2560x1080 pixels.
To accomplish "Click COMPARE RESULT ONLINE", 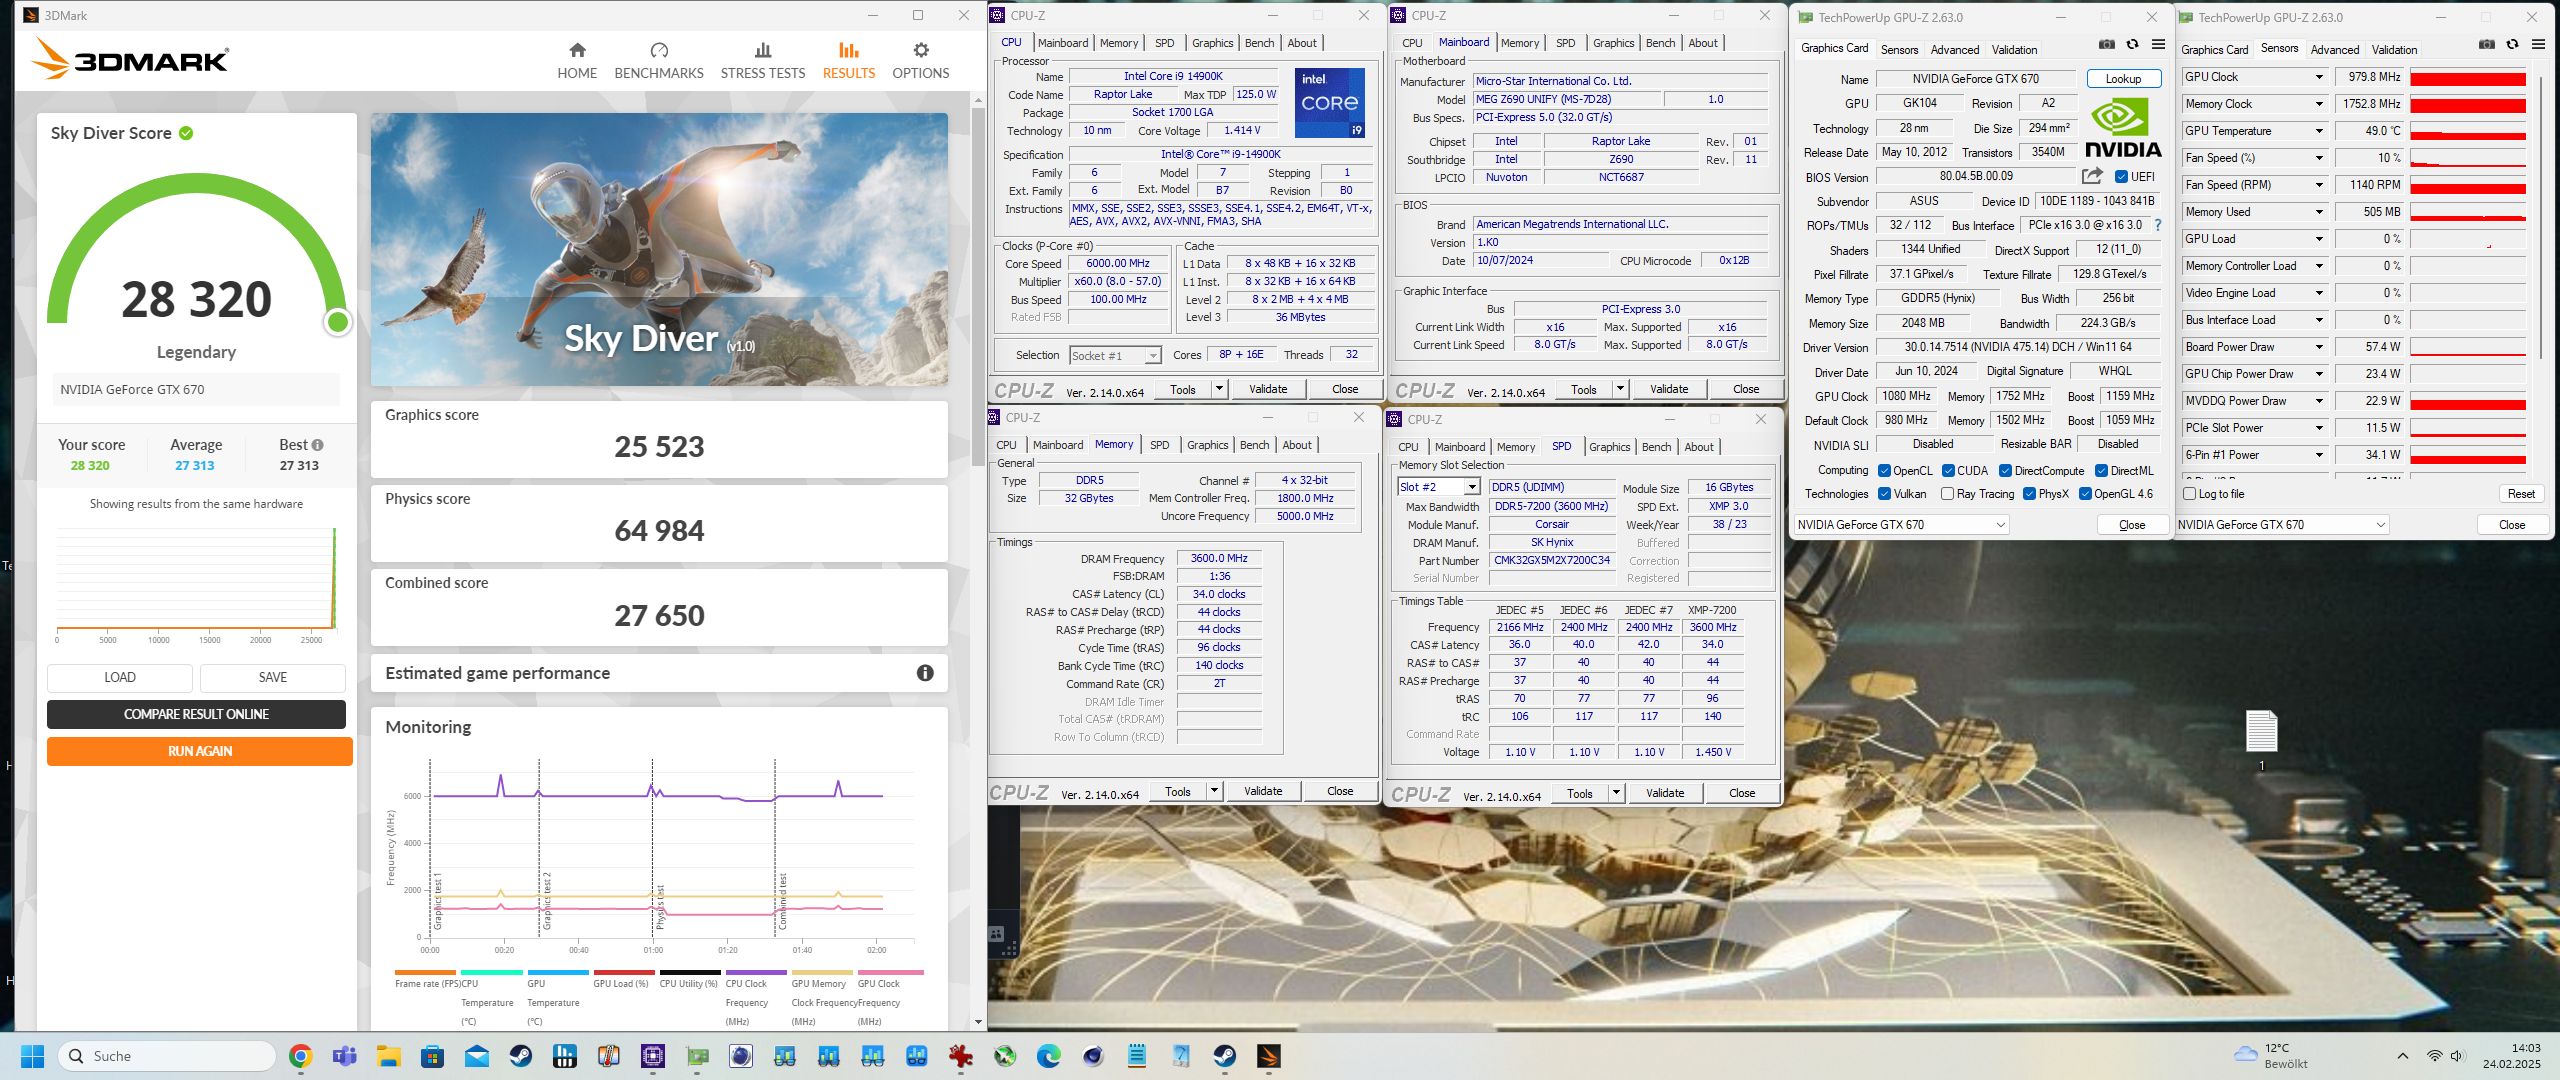I will click(196, 714).
